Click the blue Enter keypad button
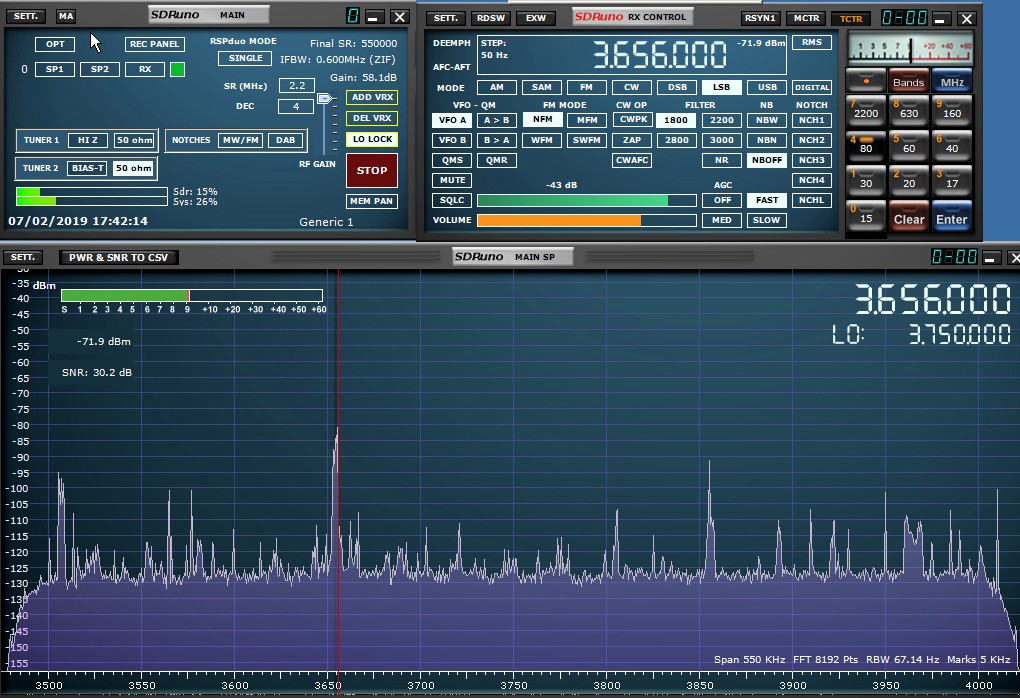The height and width of the screenshot is (698, 1020). pos(952,216)
